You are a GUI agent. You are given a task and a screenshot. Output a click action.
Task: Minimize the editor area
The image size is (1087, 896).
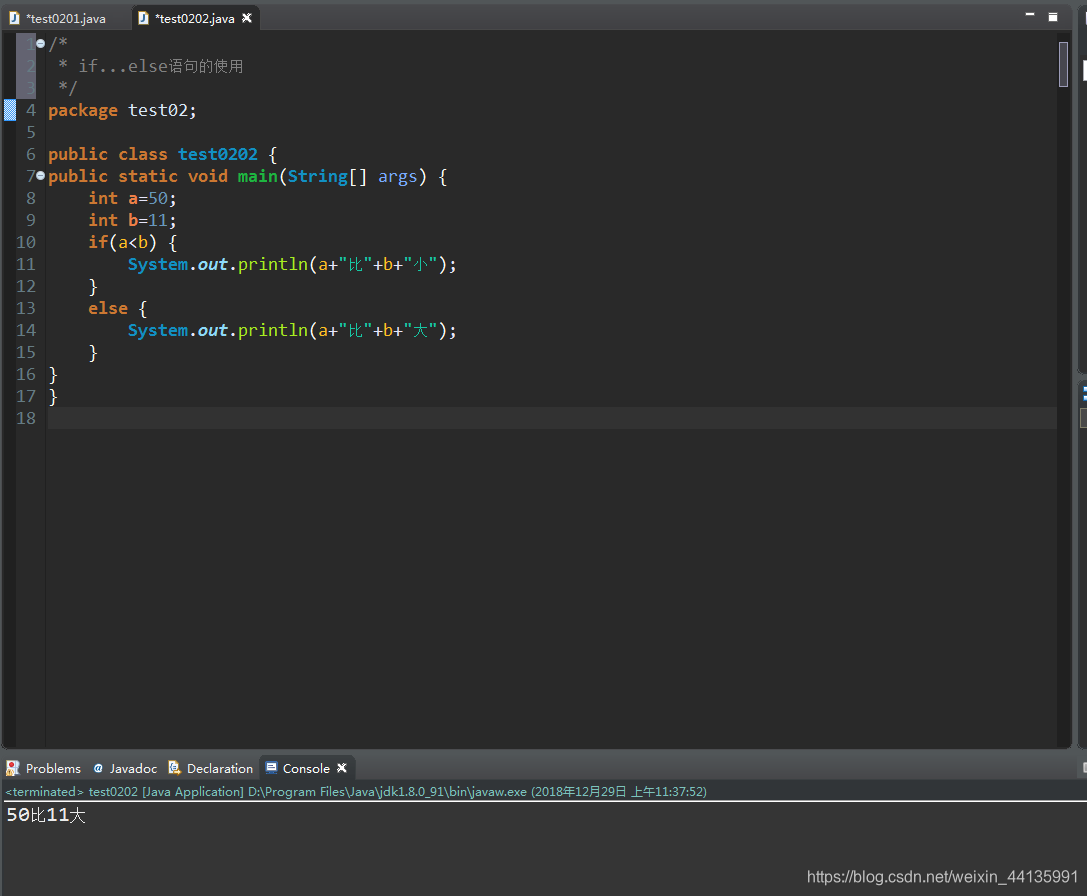[1029, 15]
